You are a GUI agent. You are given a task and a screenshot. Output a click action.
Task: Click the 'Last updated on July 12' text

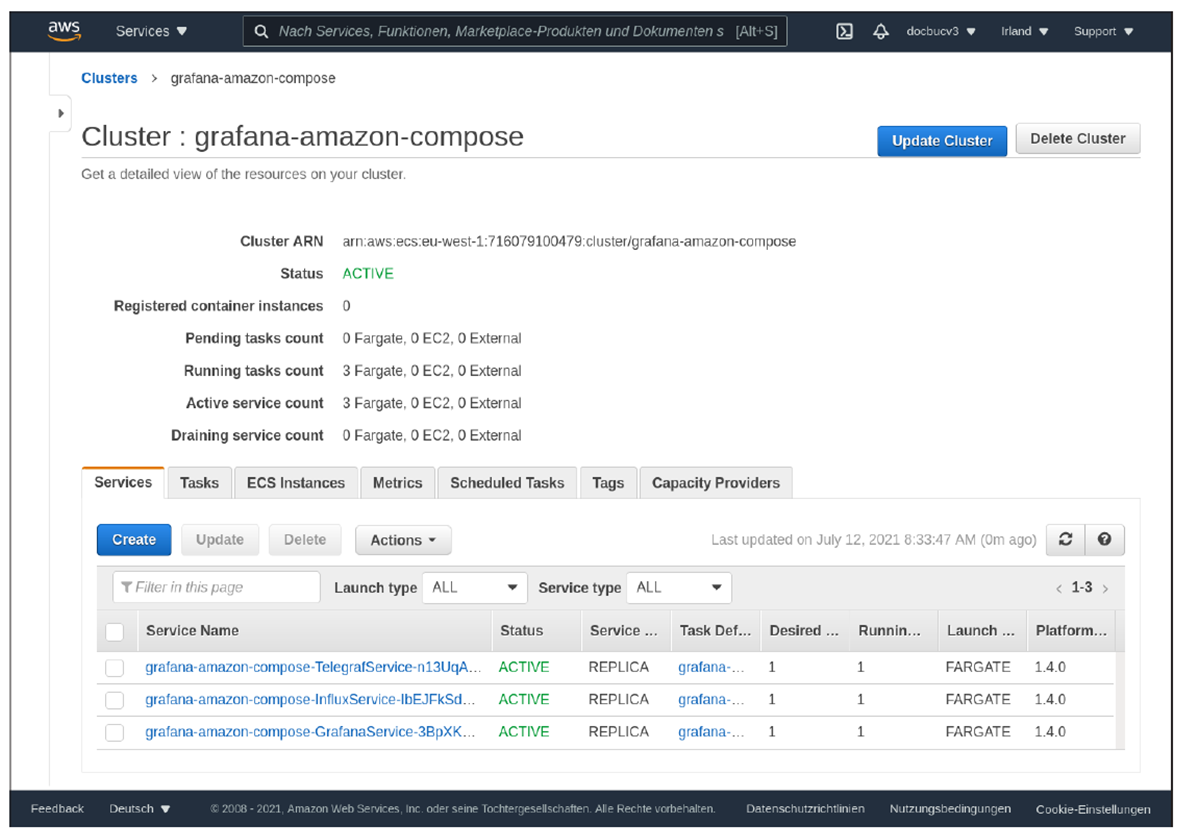tap(874, 540)
